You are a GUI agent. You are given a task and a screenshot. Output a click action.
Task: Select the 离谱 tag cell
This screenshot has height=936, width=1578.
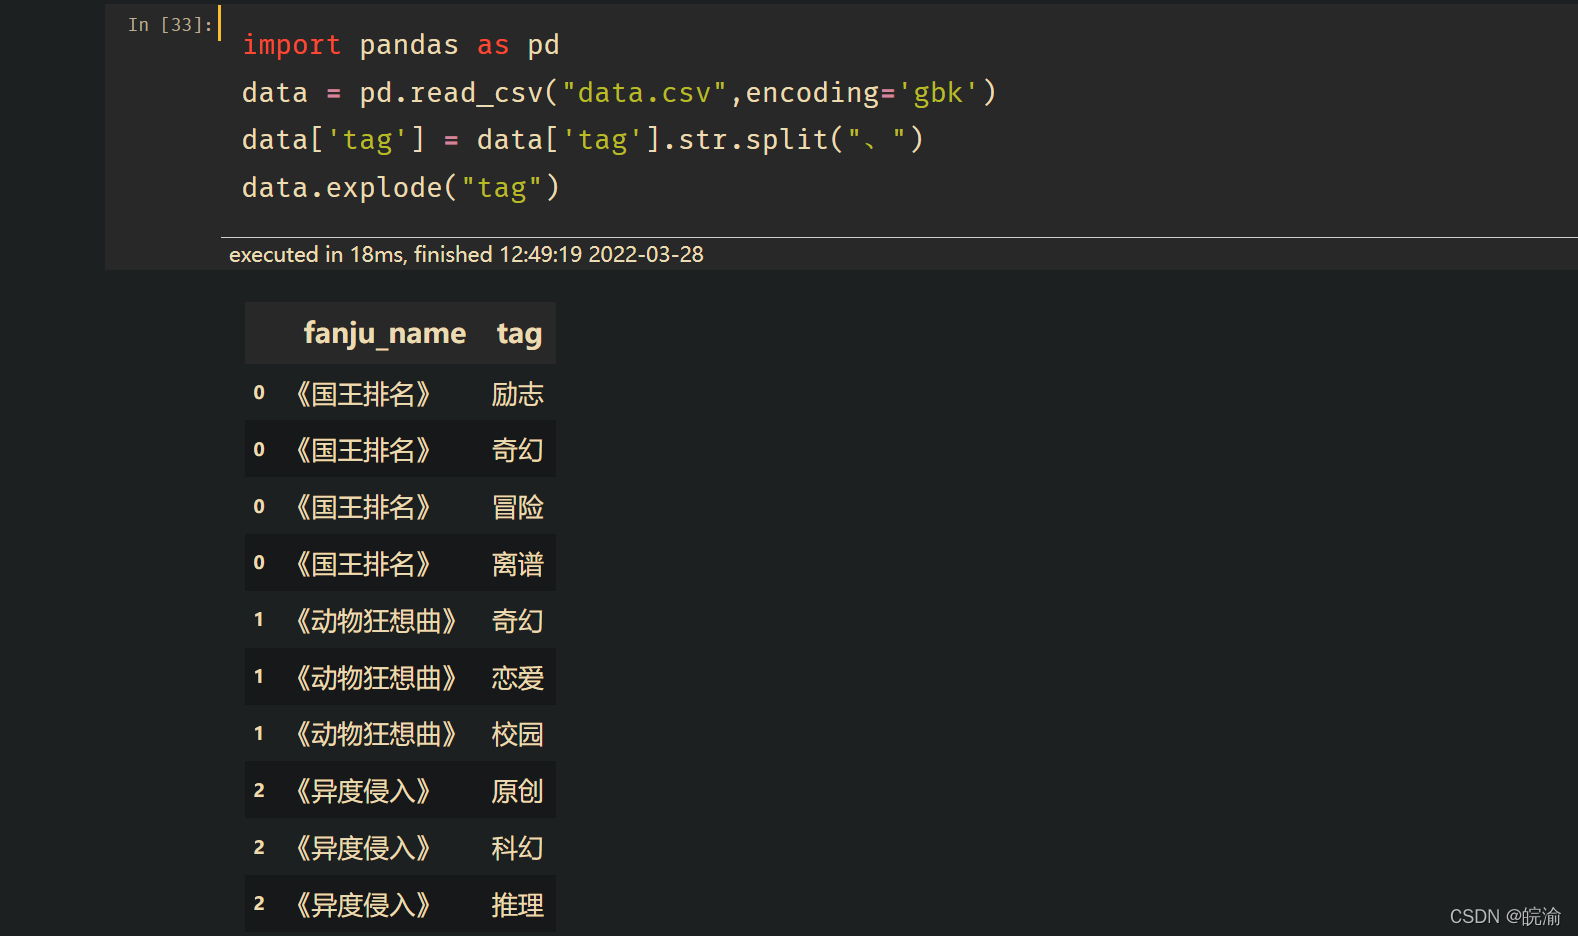tap(517, 564)
